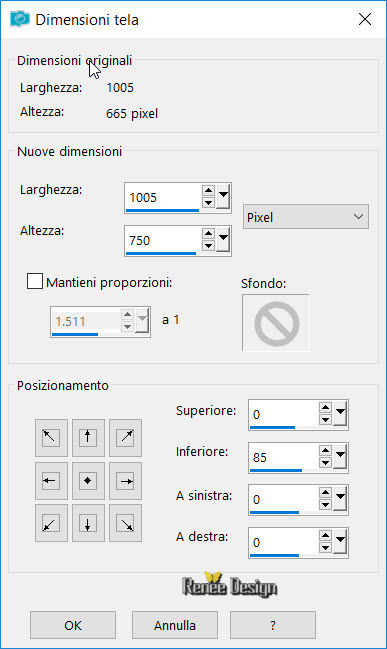Decrease Superiore value with down spinner
The width and height of the screenshot is (387, 649).
325,420
